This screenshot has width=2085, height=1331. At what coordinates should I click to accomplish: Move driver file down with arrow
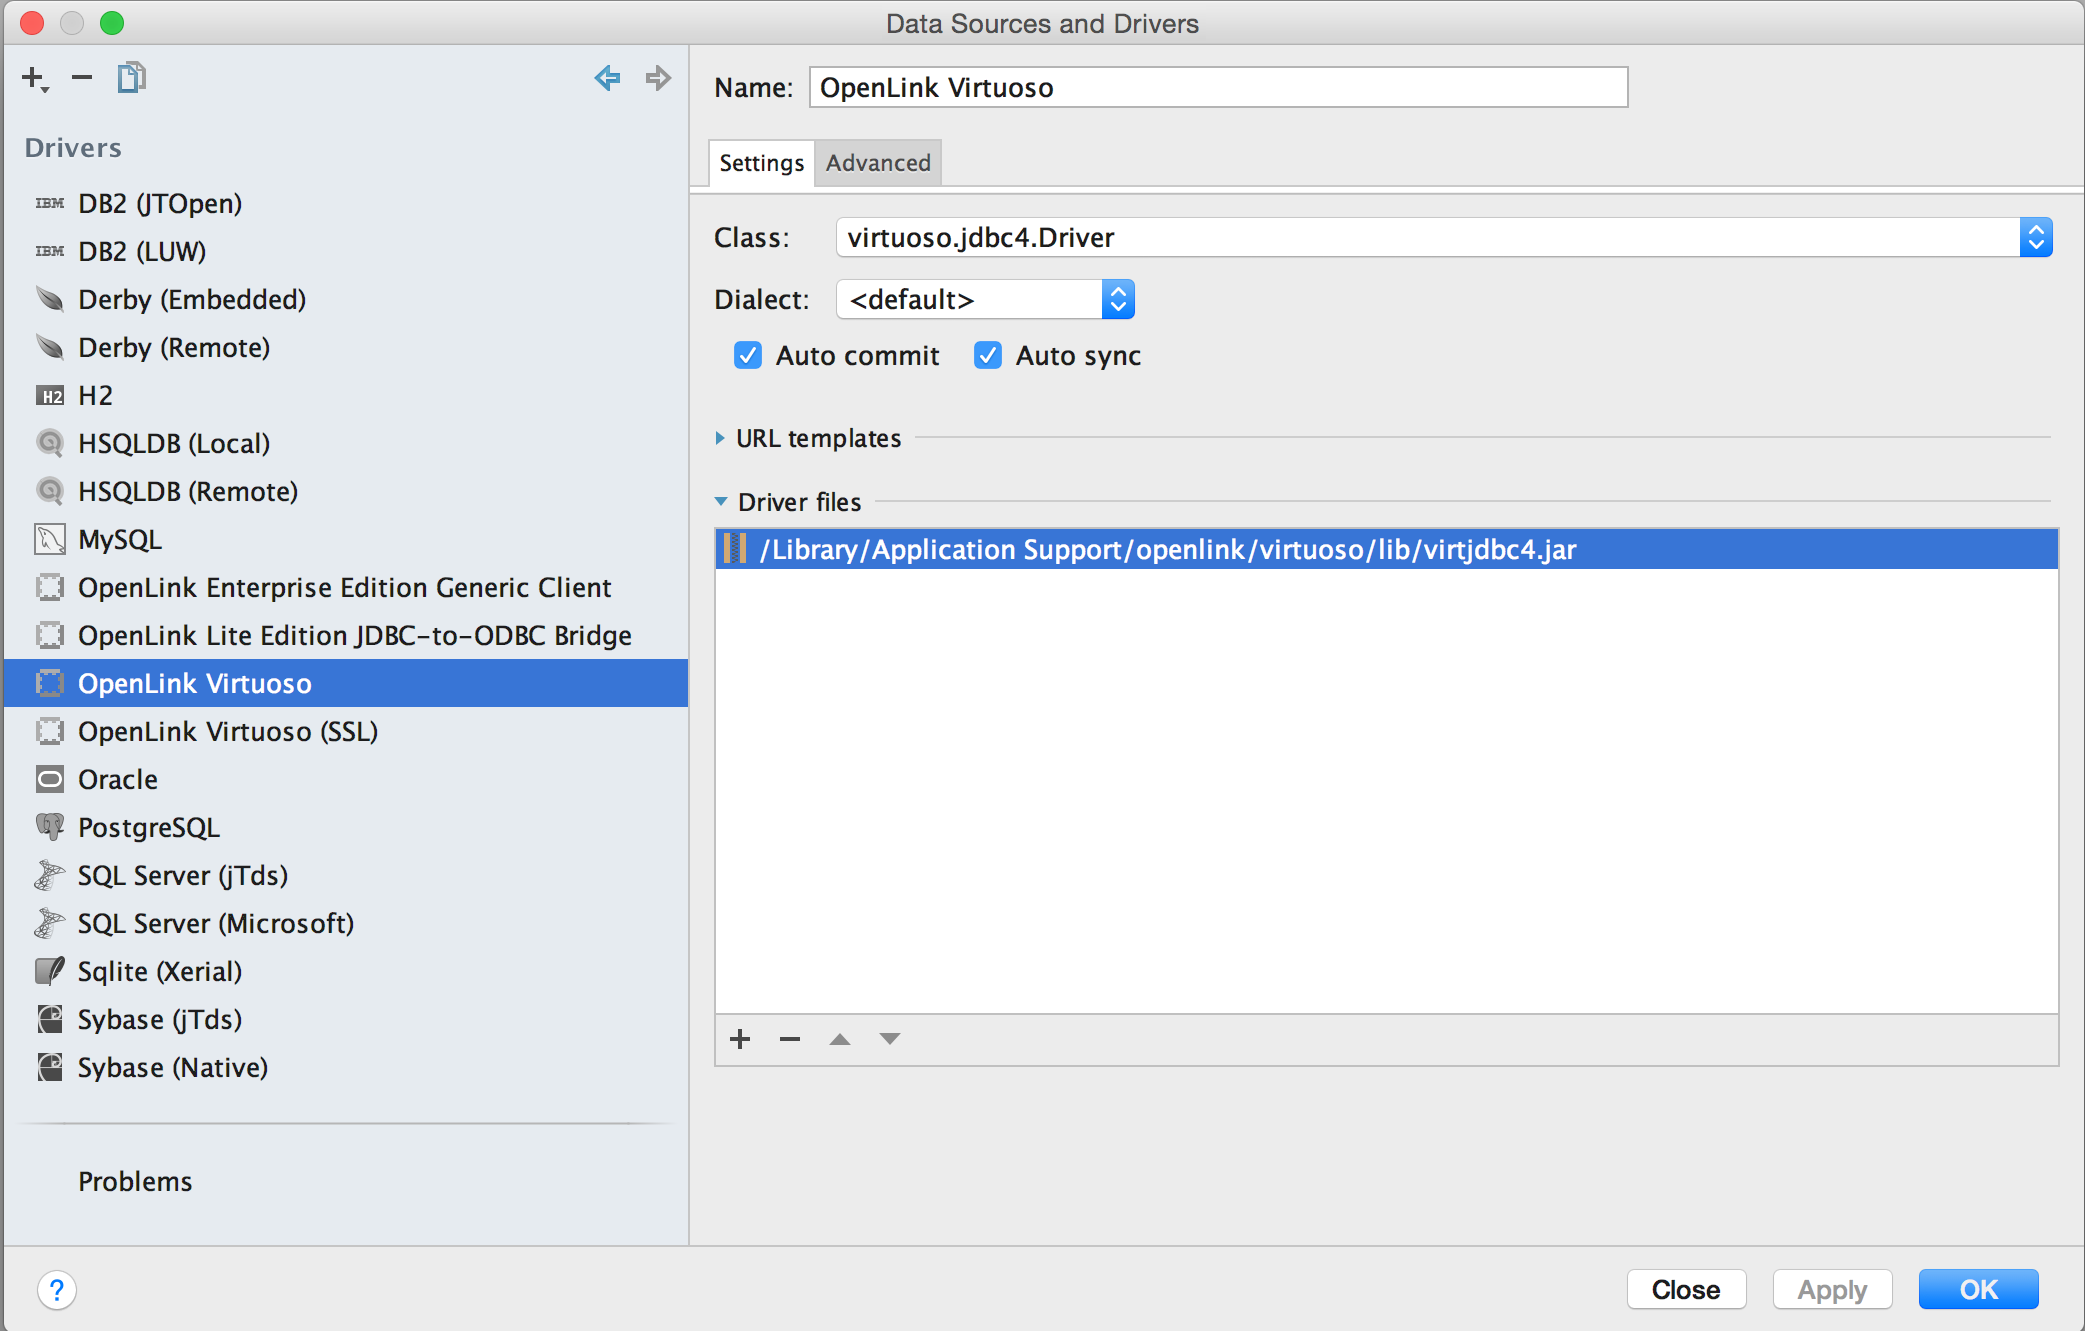pyautogui.click(x=890, y=1039)
